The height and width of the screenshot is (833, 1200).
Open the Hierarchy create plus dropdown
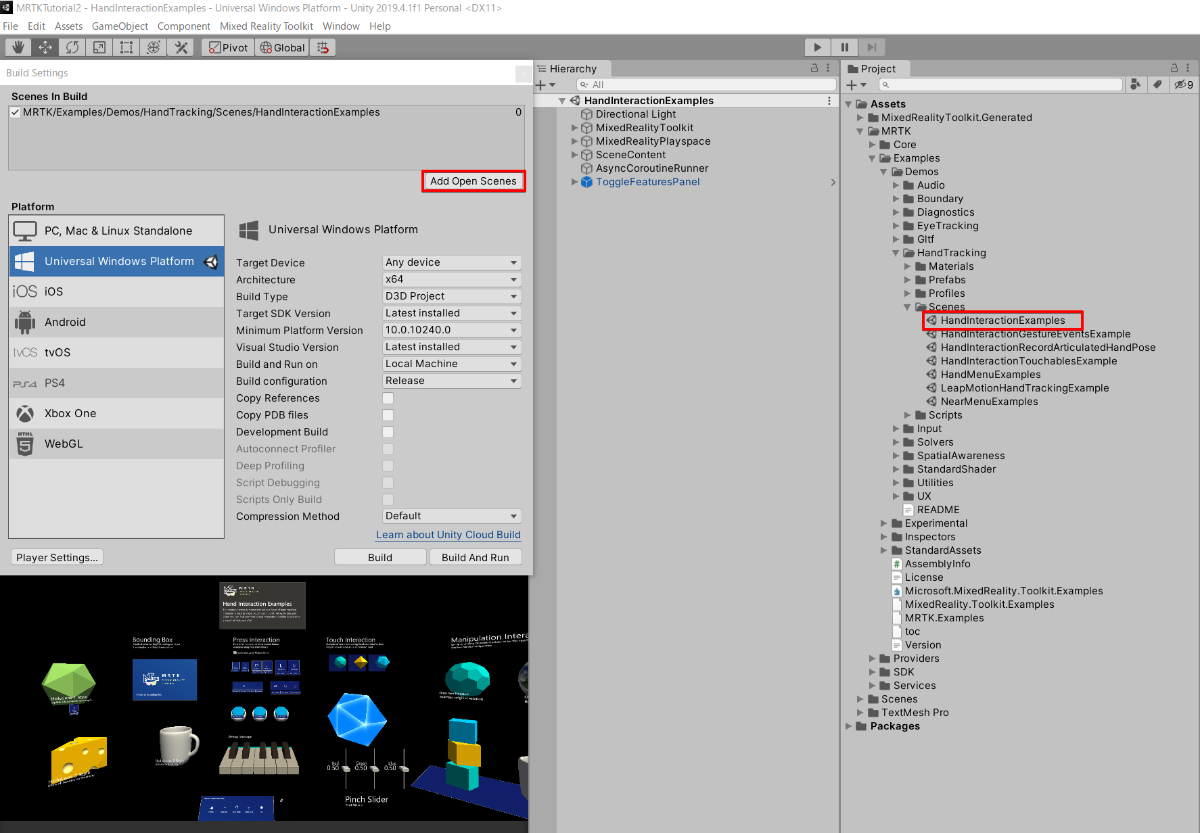(547, 85)
